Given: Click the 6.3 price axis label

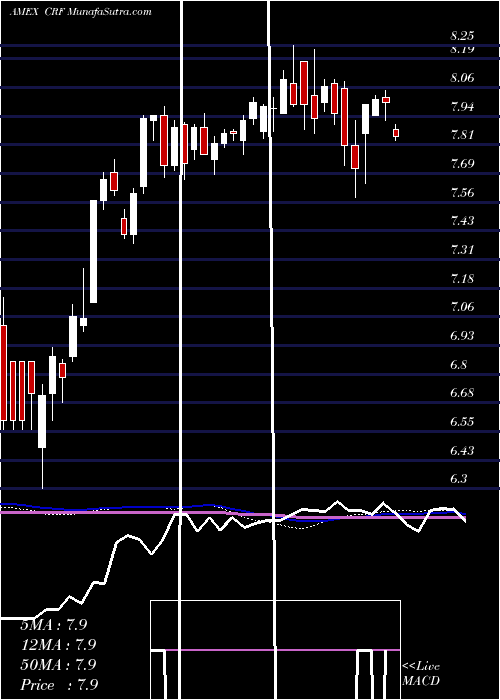Looking at the screenshot, I should click(458, 479).
